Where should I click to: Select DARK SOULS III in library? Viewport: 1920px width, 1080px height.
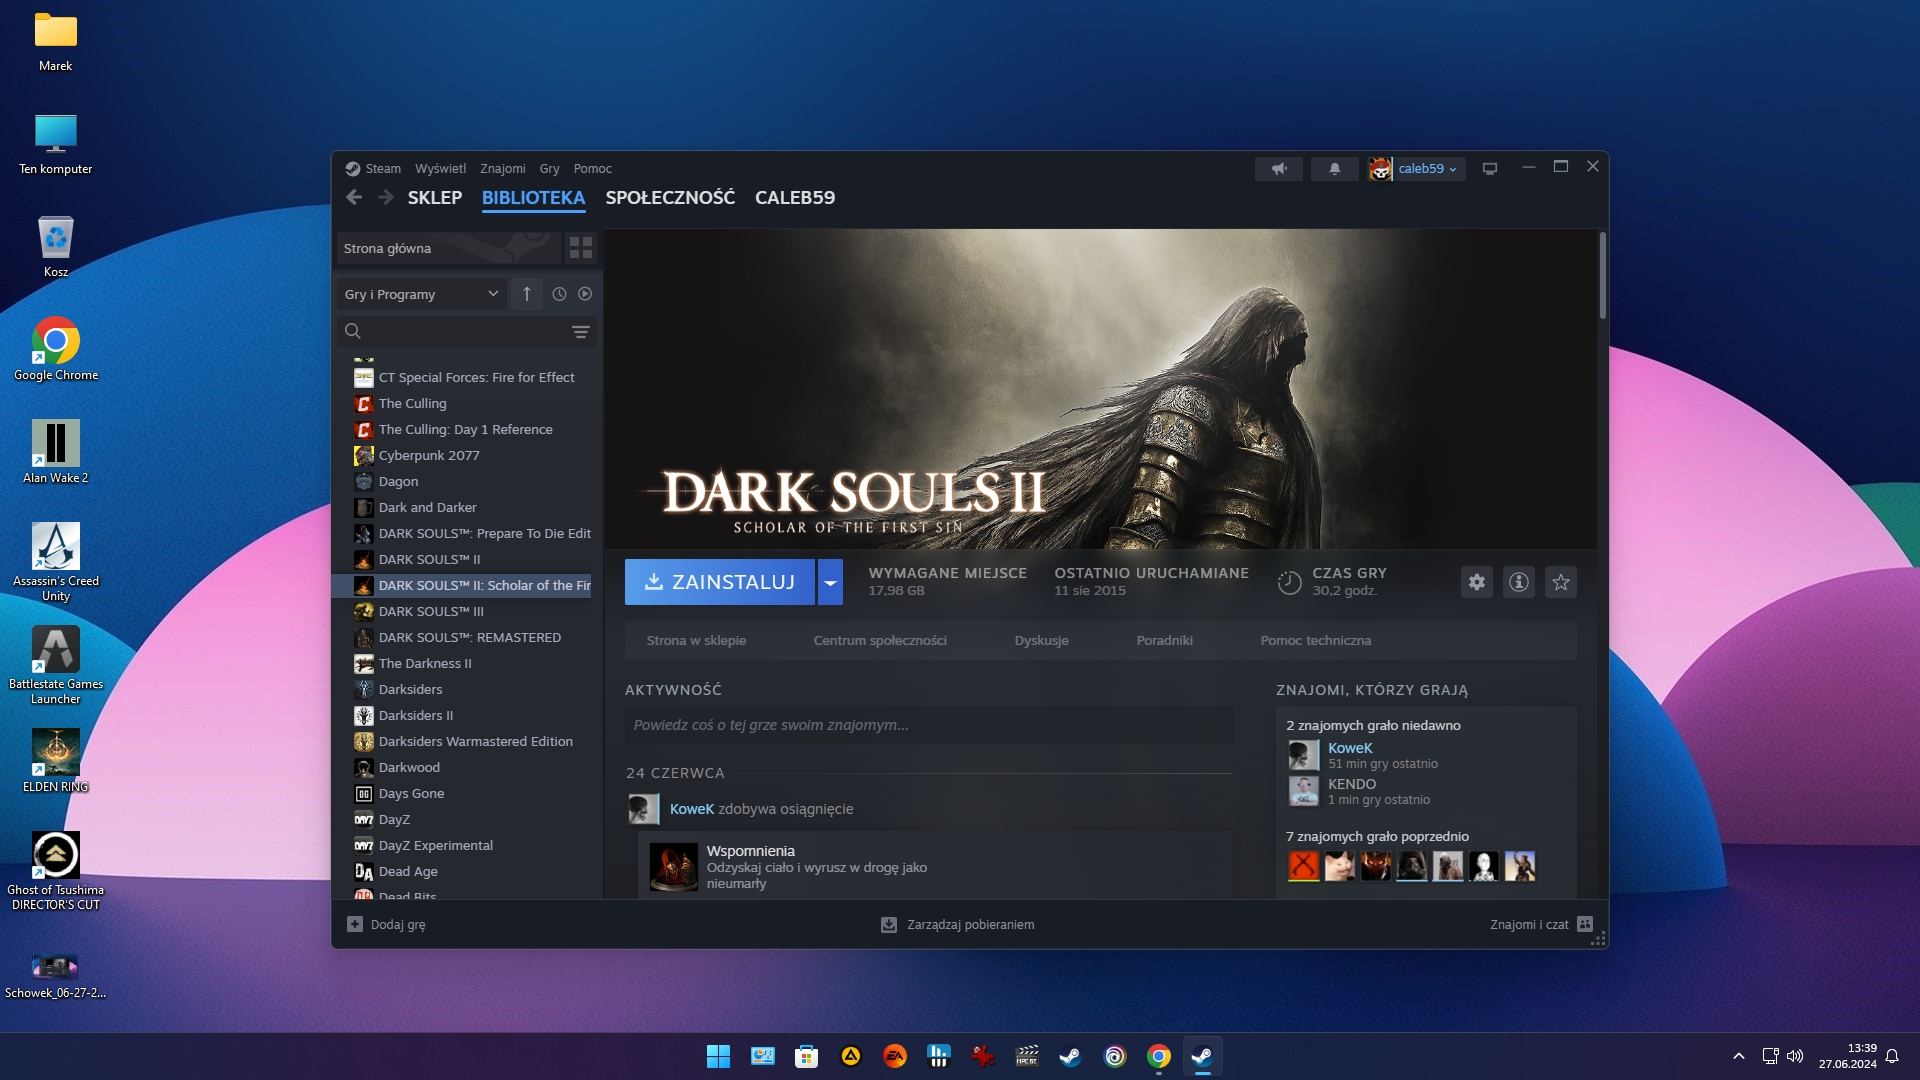(x=467, y=612)
